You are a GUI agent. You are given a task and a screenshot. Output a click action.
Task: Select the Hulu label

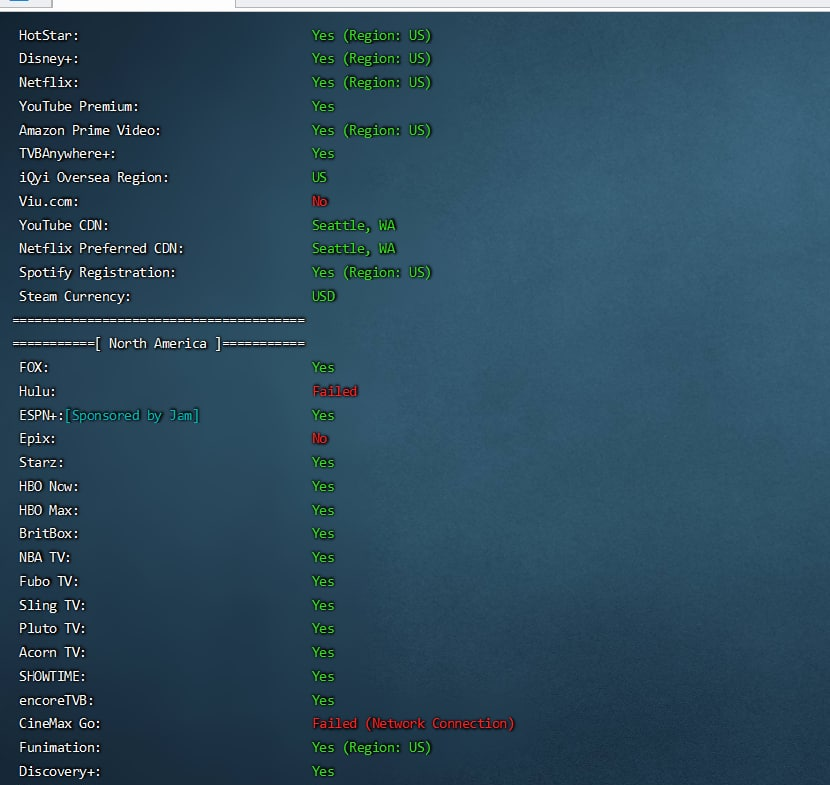pyautogui.click(x=37, y=391)
